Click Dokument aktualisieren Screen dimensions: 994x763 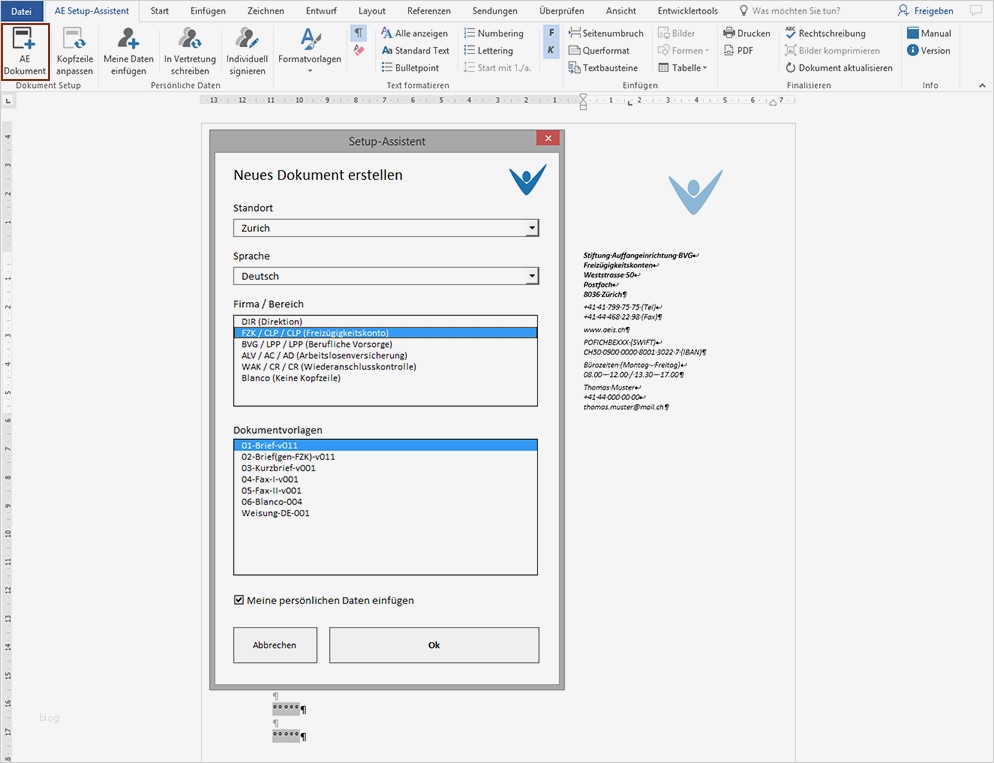839,67
